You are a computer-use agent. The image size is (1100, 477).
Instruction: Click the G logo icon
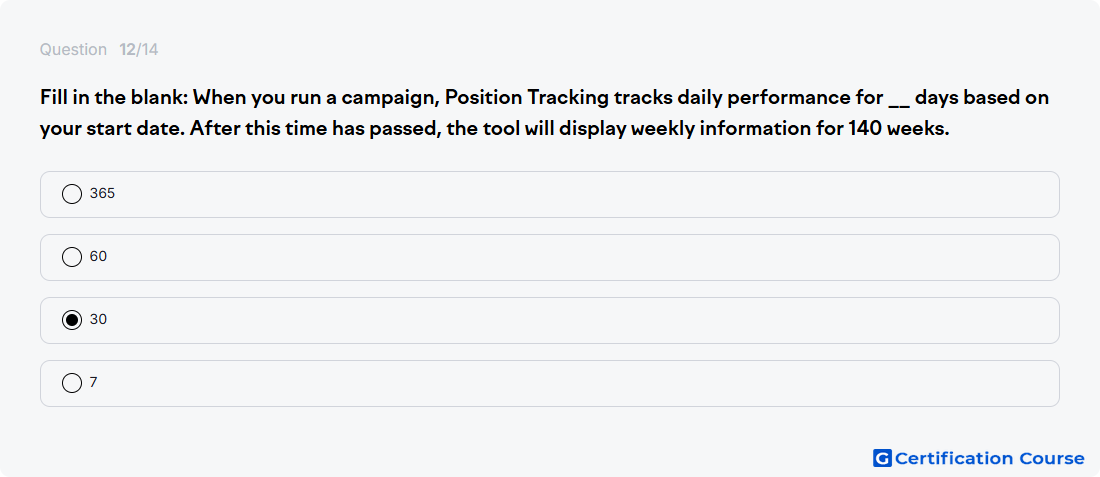pos(882,458)
